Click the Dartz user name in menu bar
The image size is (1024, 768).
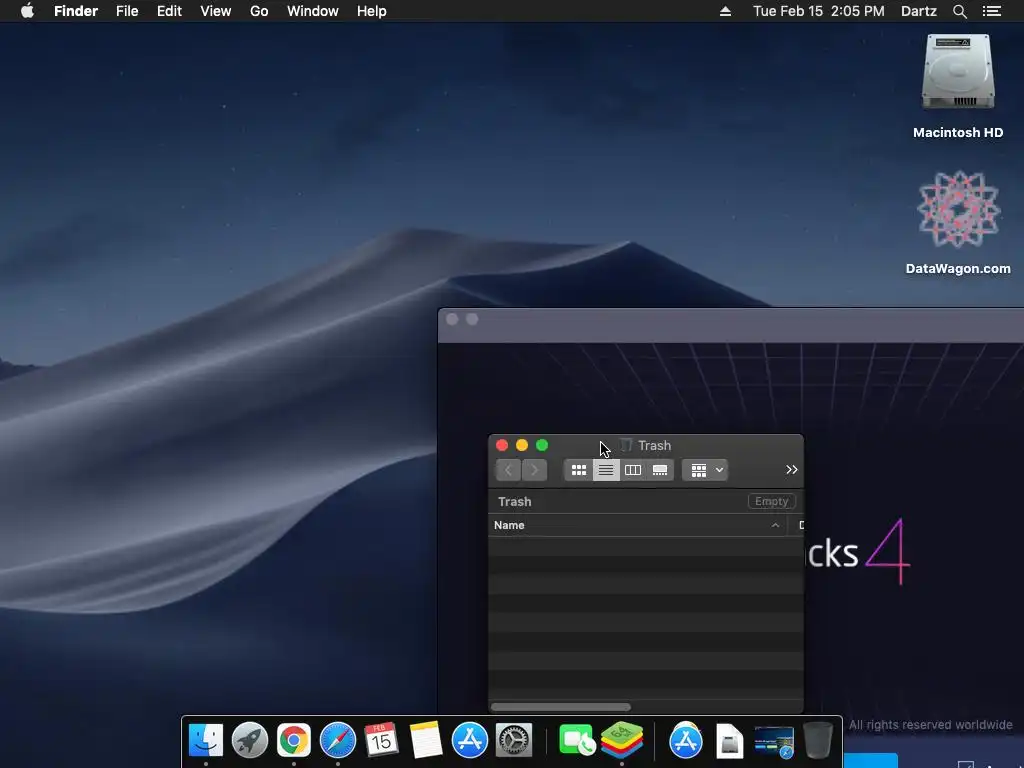[918, 11]
